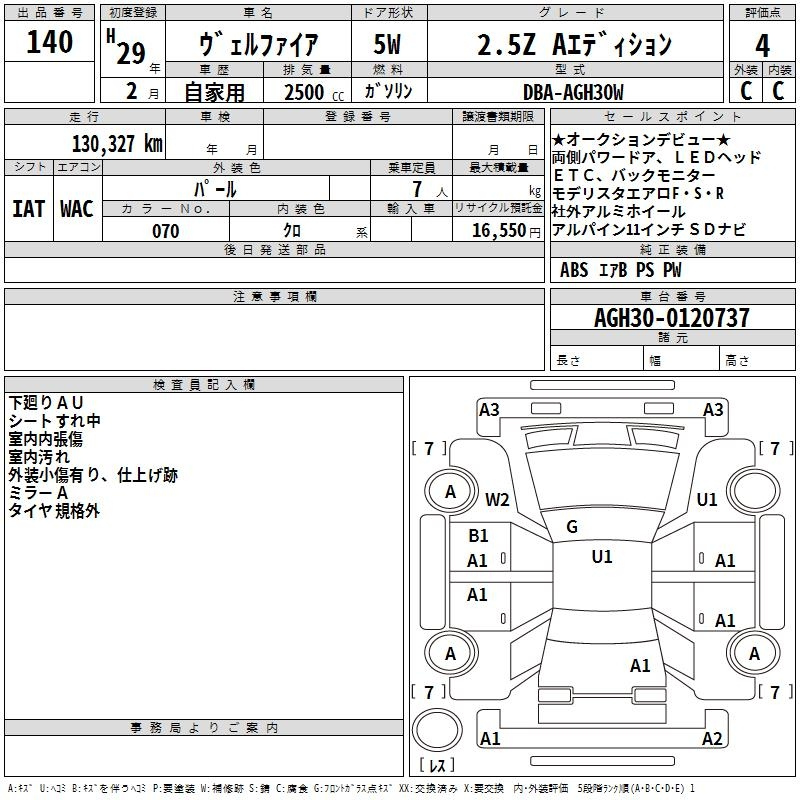Select registration year H29
This screenshot has height=800, width=800.
tap(126, 47)
